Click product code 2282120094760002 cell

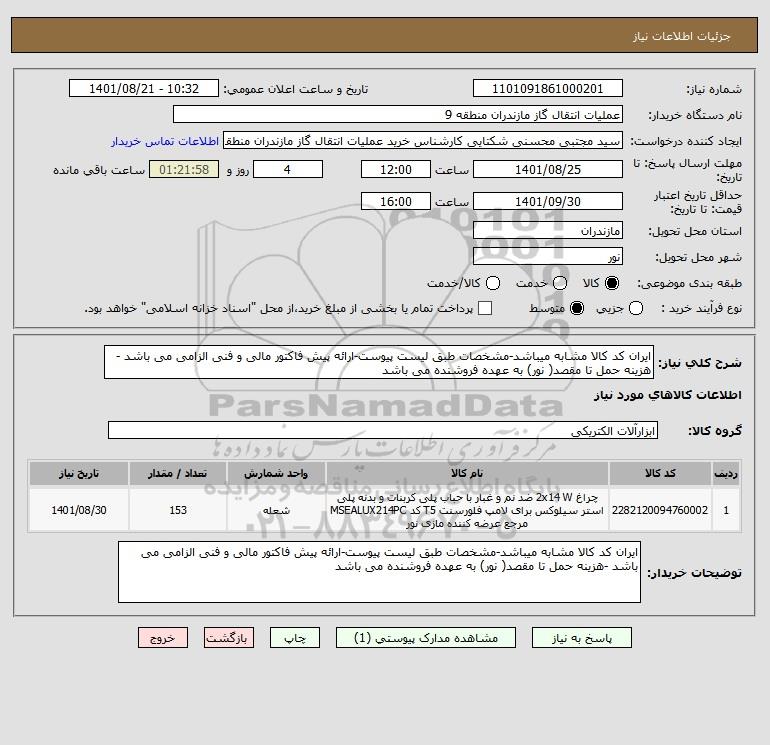(x=660, y=510)
